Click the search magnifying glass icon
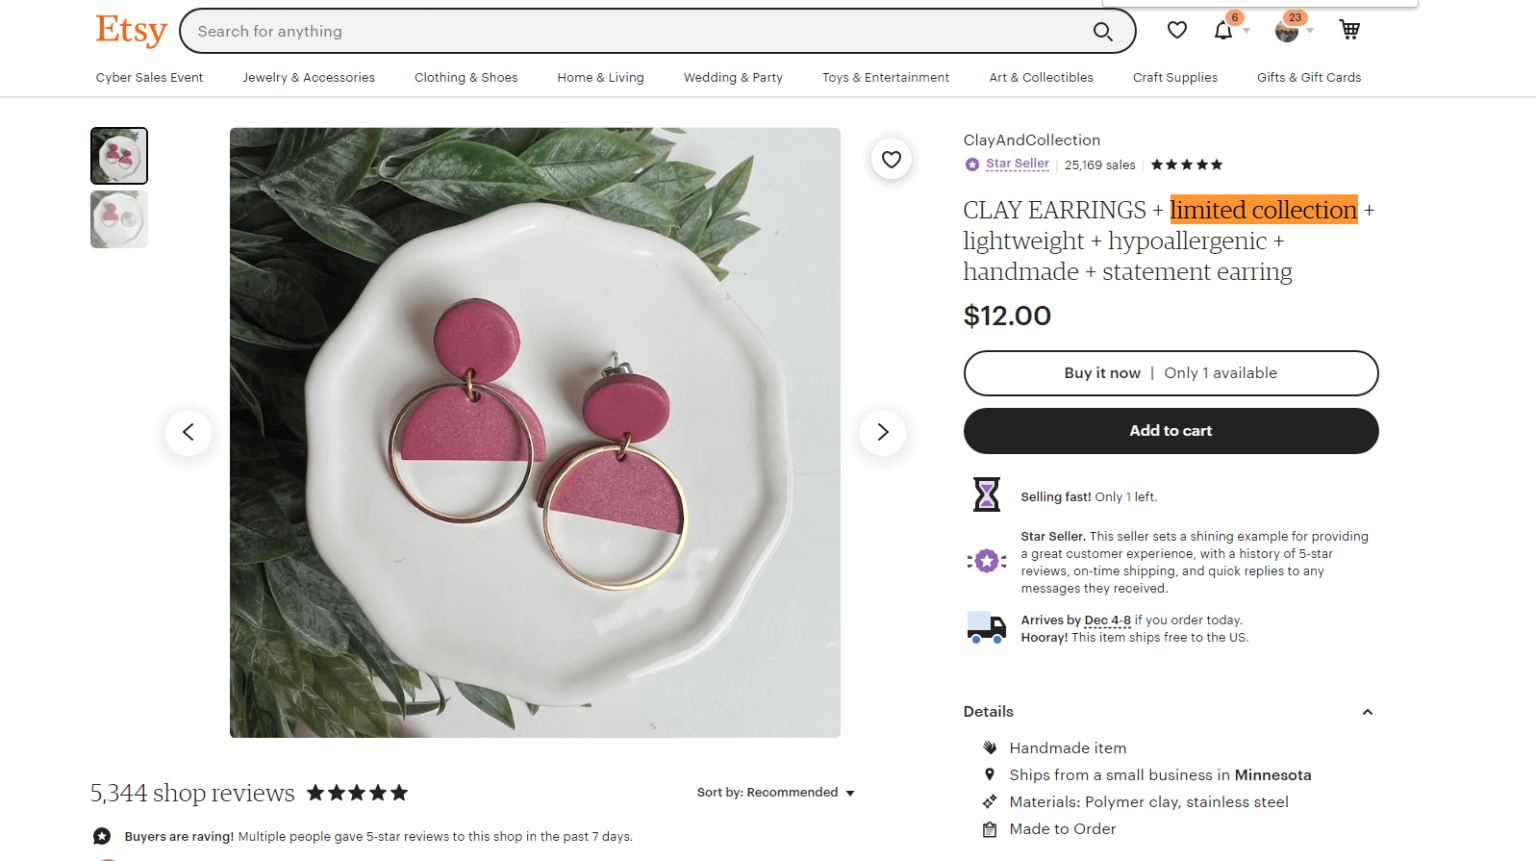The width and height of the screenshot is (1536, 861). (1102, 31)
